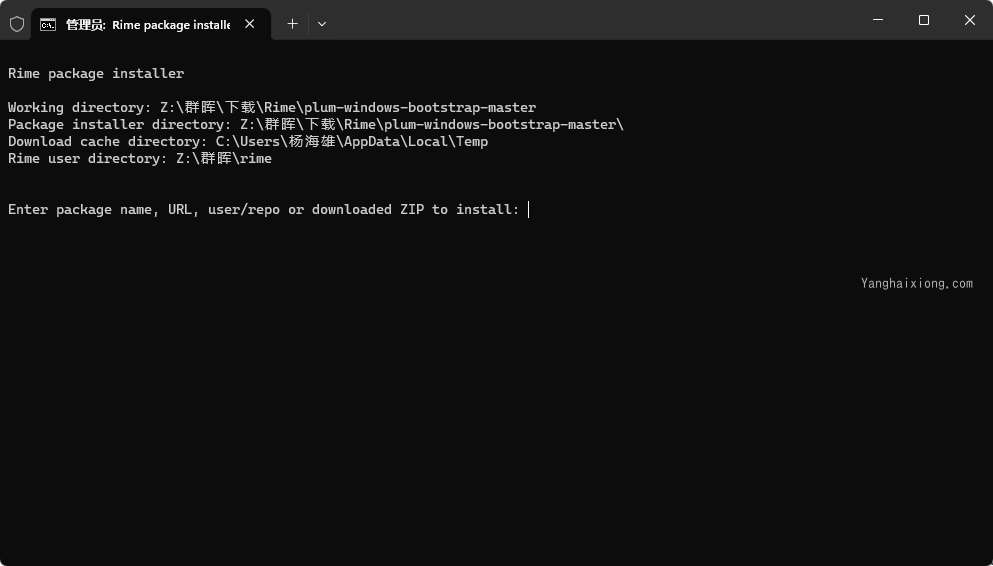
Task: Open a new terminal tab with plus
Action: [x=292, y=24]
